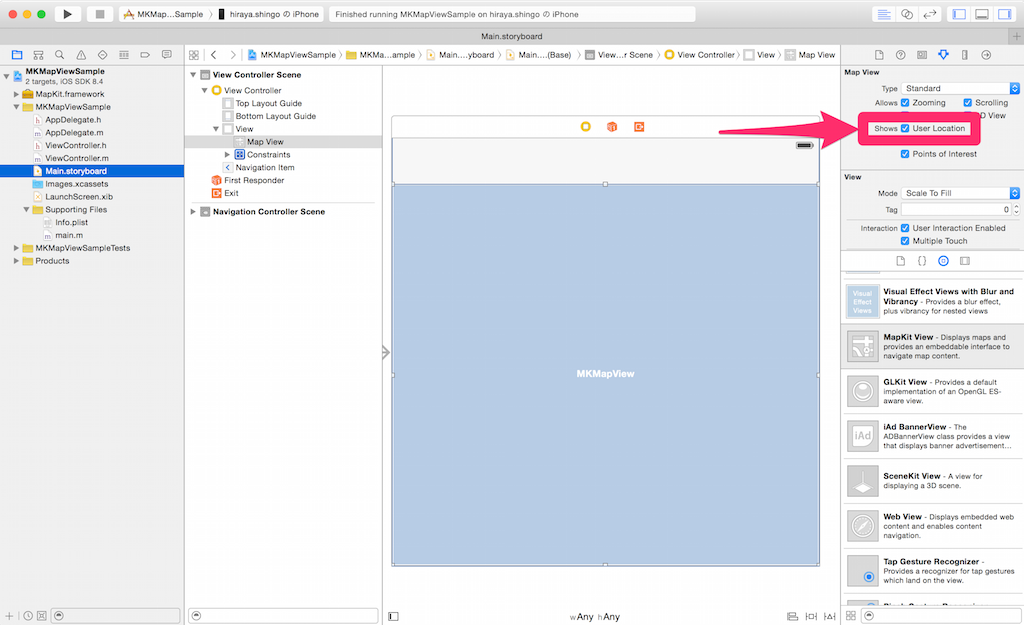The image size is (1024, 625).
Task: Show the Size inspector
Action: point(965,55)
